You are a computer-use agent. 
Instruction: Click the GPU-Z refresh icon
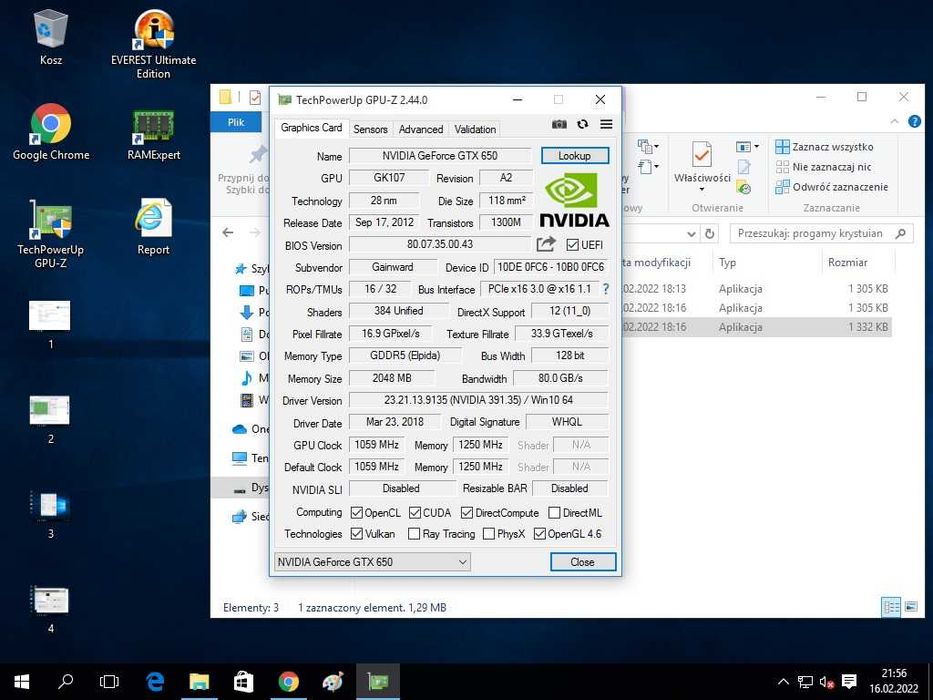582,125
